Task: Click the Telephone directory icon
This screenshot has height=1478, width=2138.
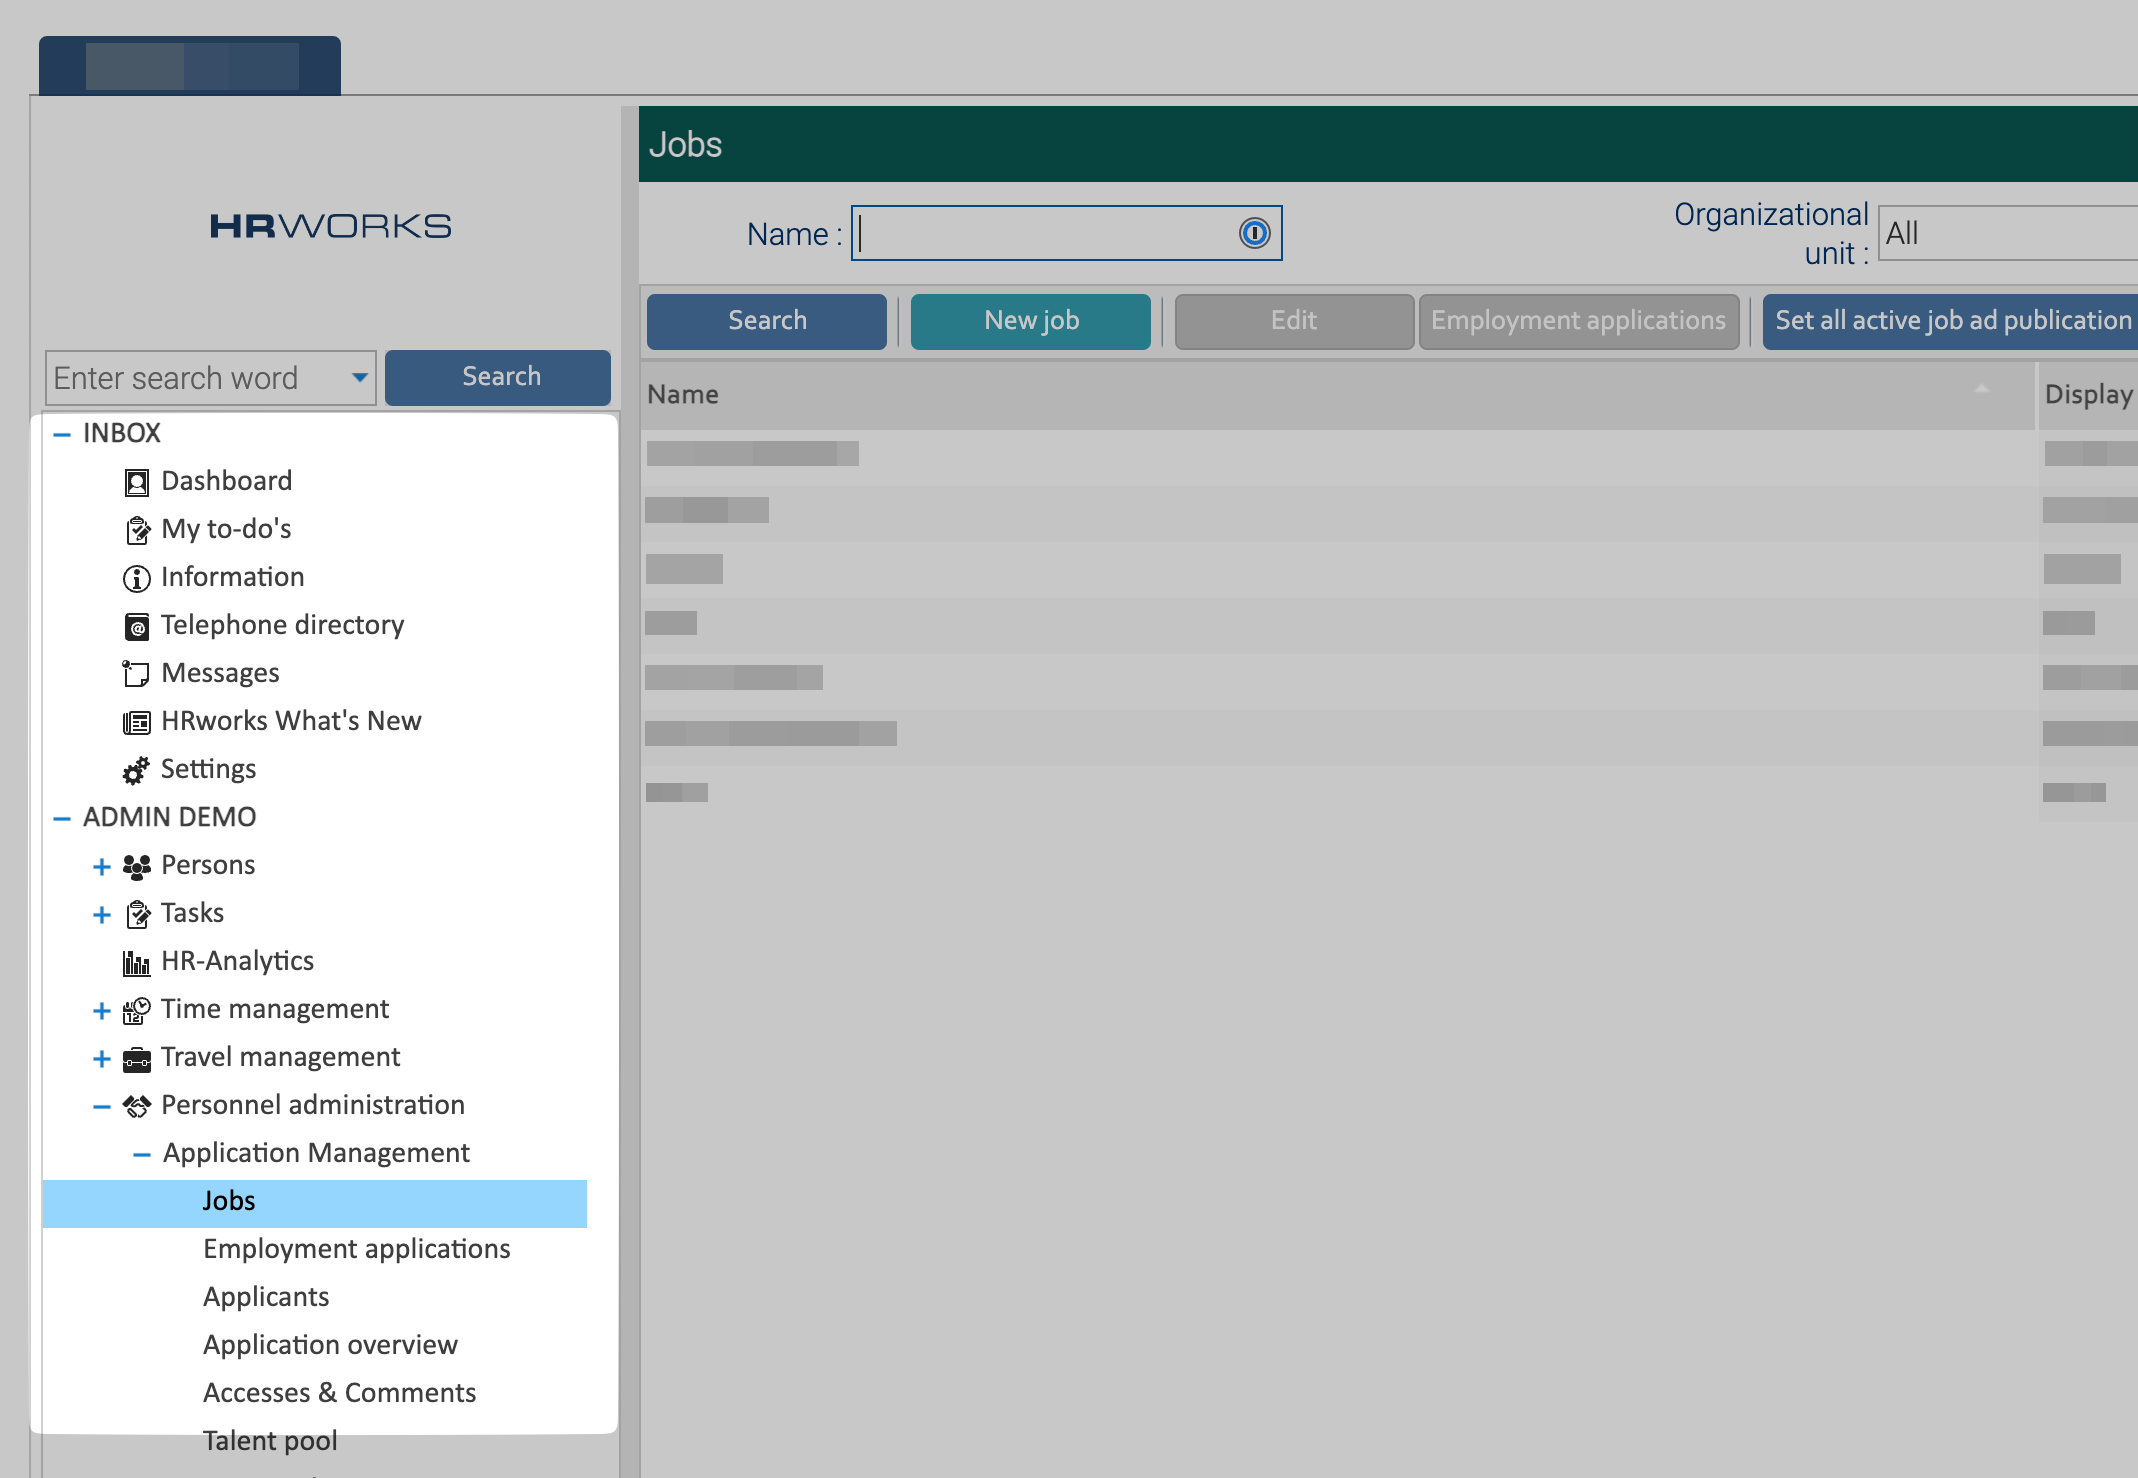Action: 136,626
